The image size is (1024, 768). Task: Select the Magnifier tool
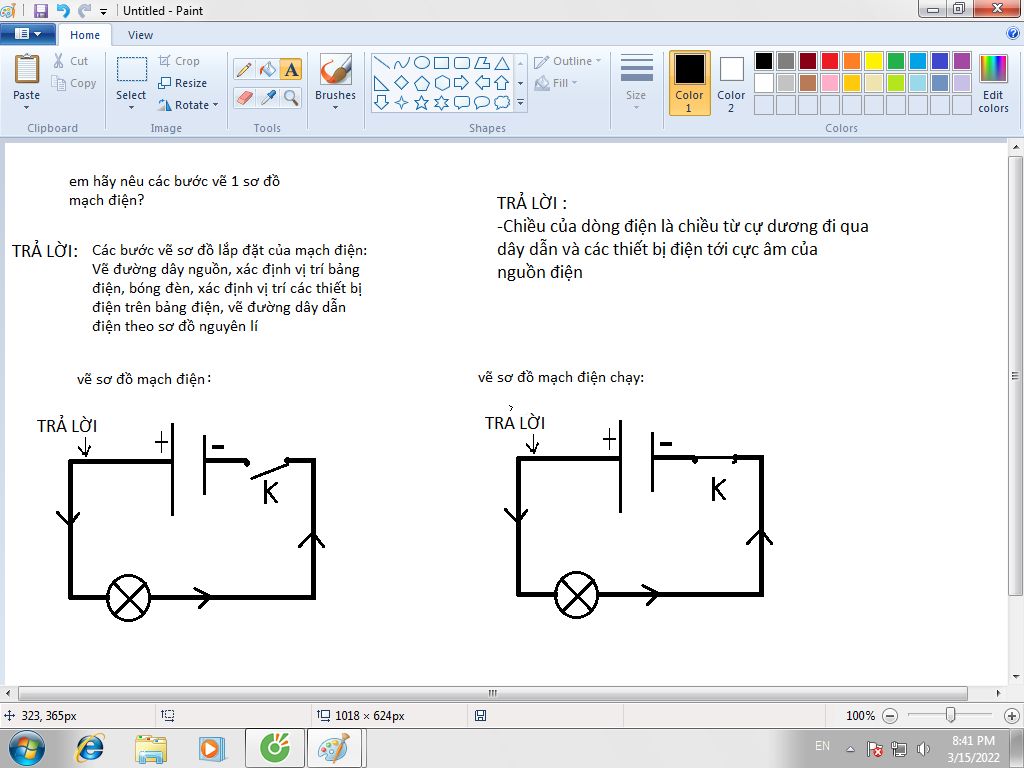pyautogui.click(x=291, y=98)
